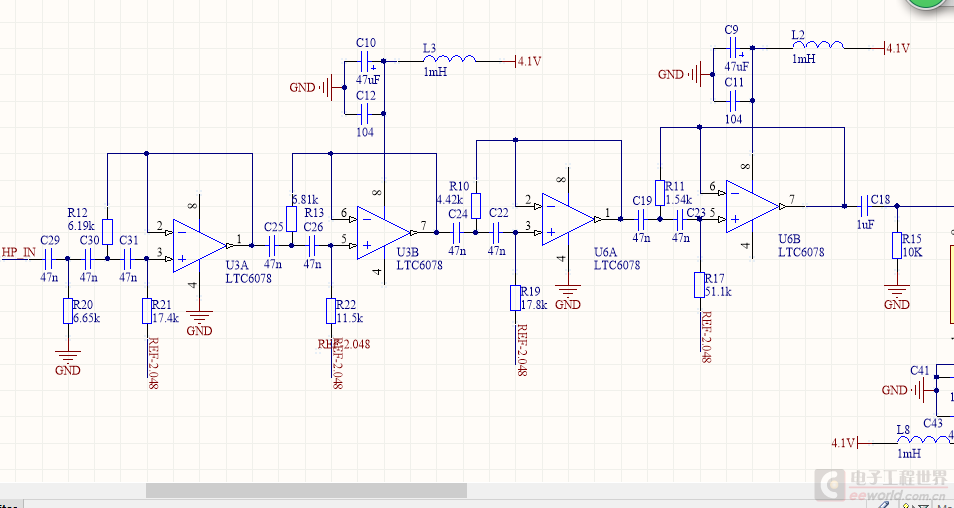Click the horizontal scrollbar thumb
This screenshot has width=954, height=508.
pyautogui.click(x=306, y=490)
